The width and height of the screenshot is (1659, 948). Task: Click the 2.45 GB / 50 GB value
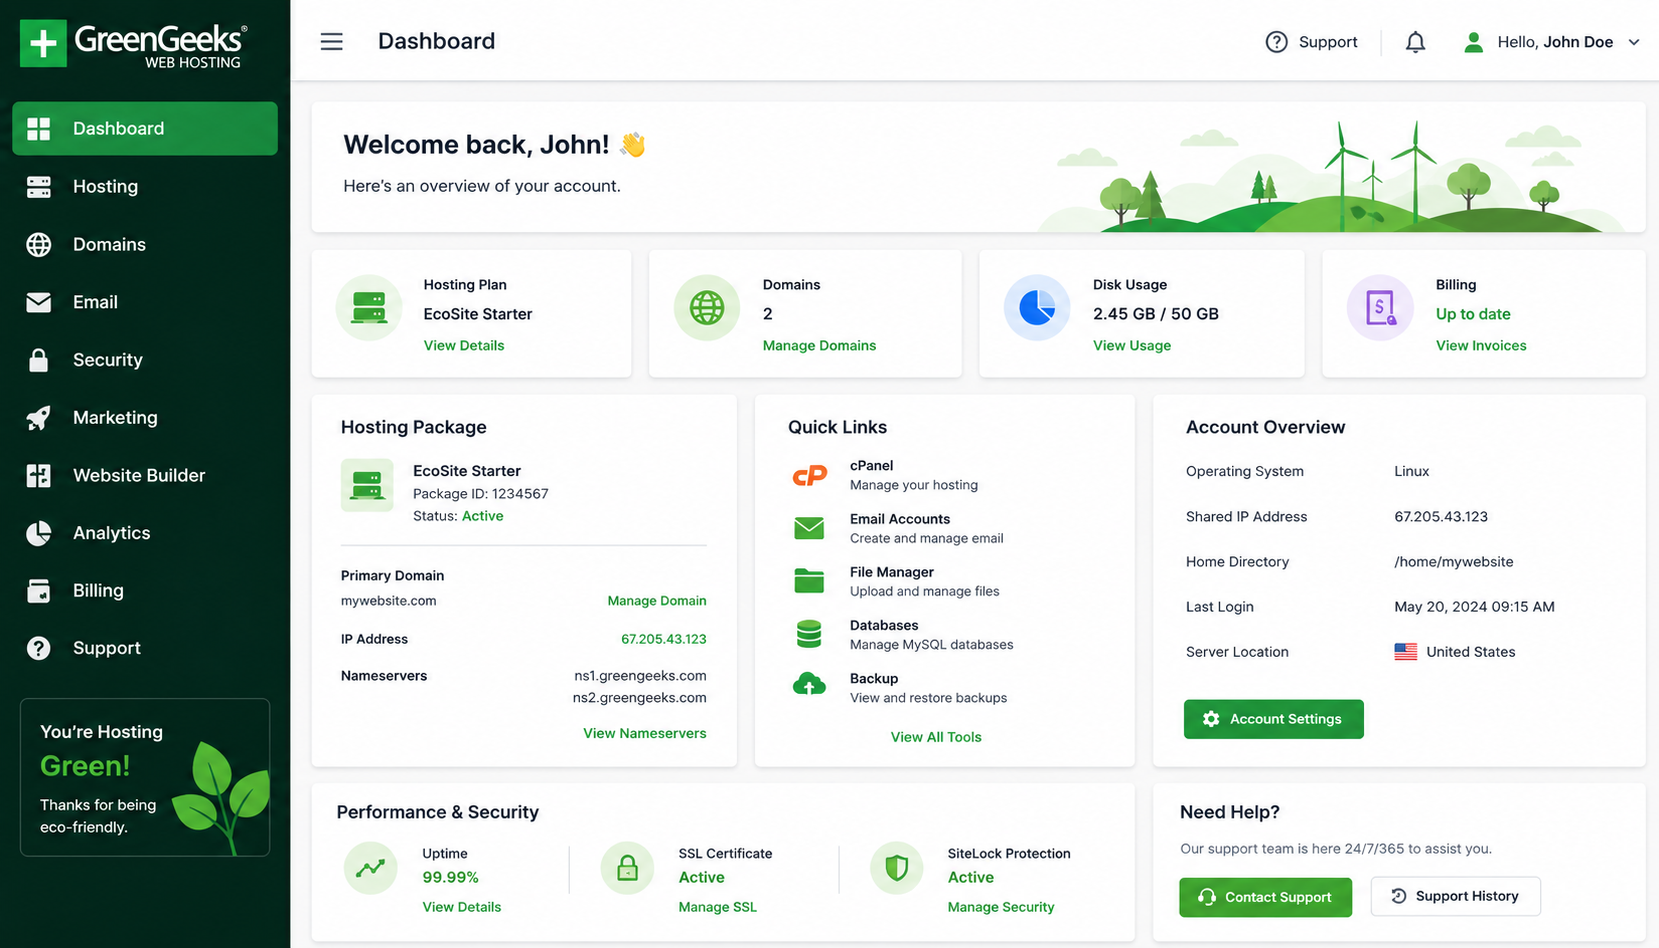pos(1156,314)
